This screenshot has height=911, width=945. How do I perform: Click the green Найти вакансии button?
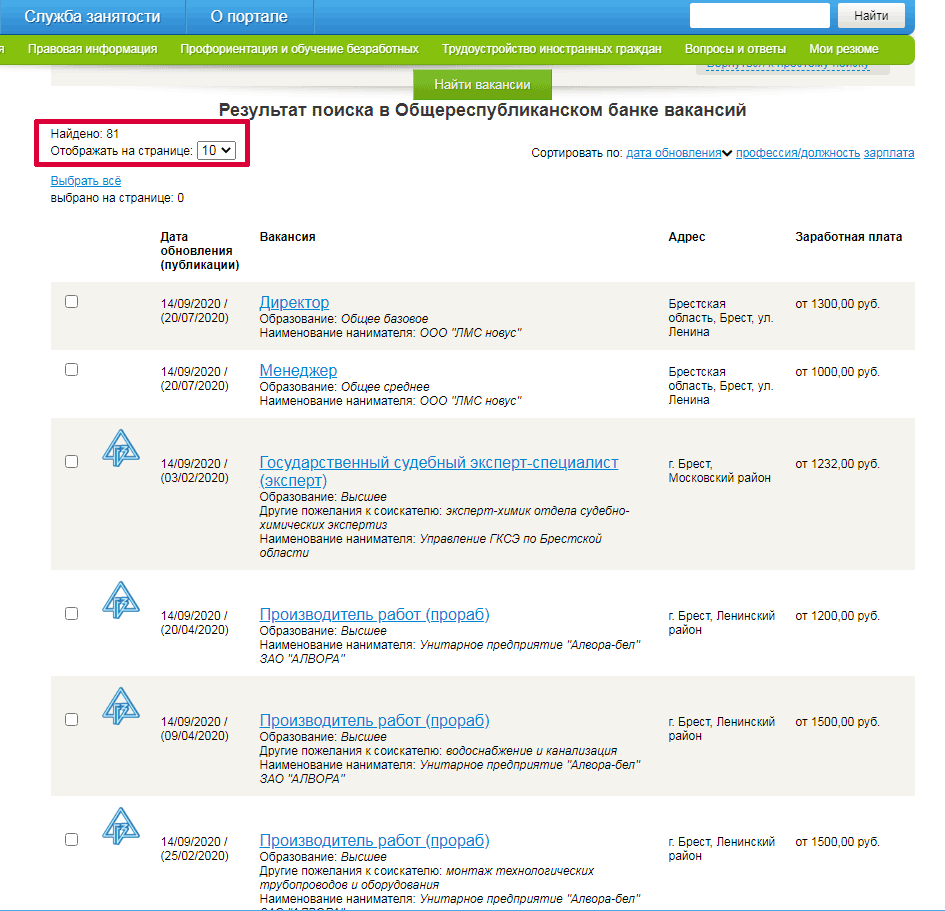[x=482, y=84]
